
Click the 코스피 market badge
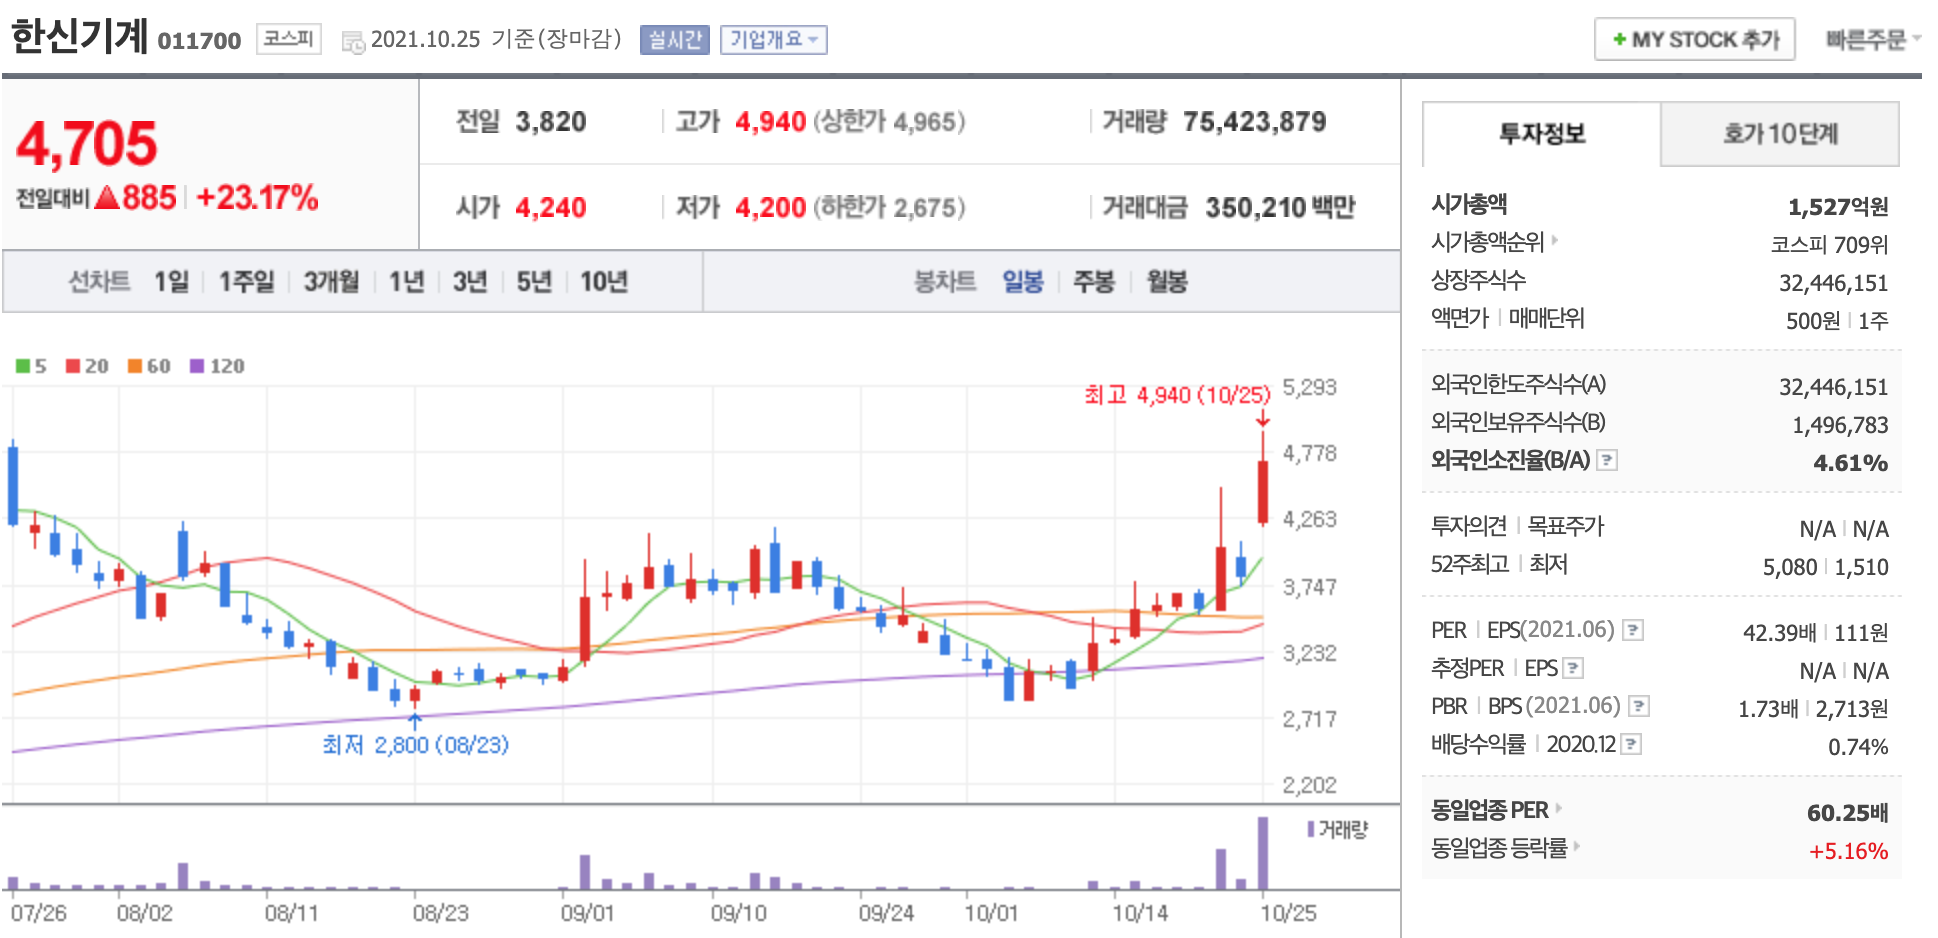click(289, 39)
